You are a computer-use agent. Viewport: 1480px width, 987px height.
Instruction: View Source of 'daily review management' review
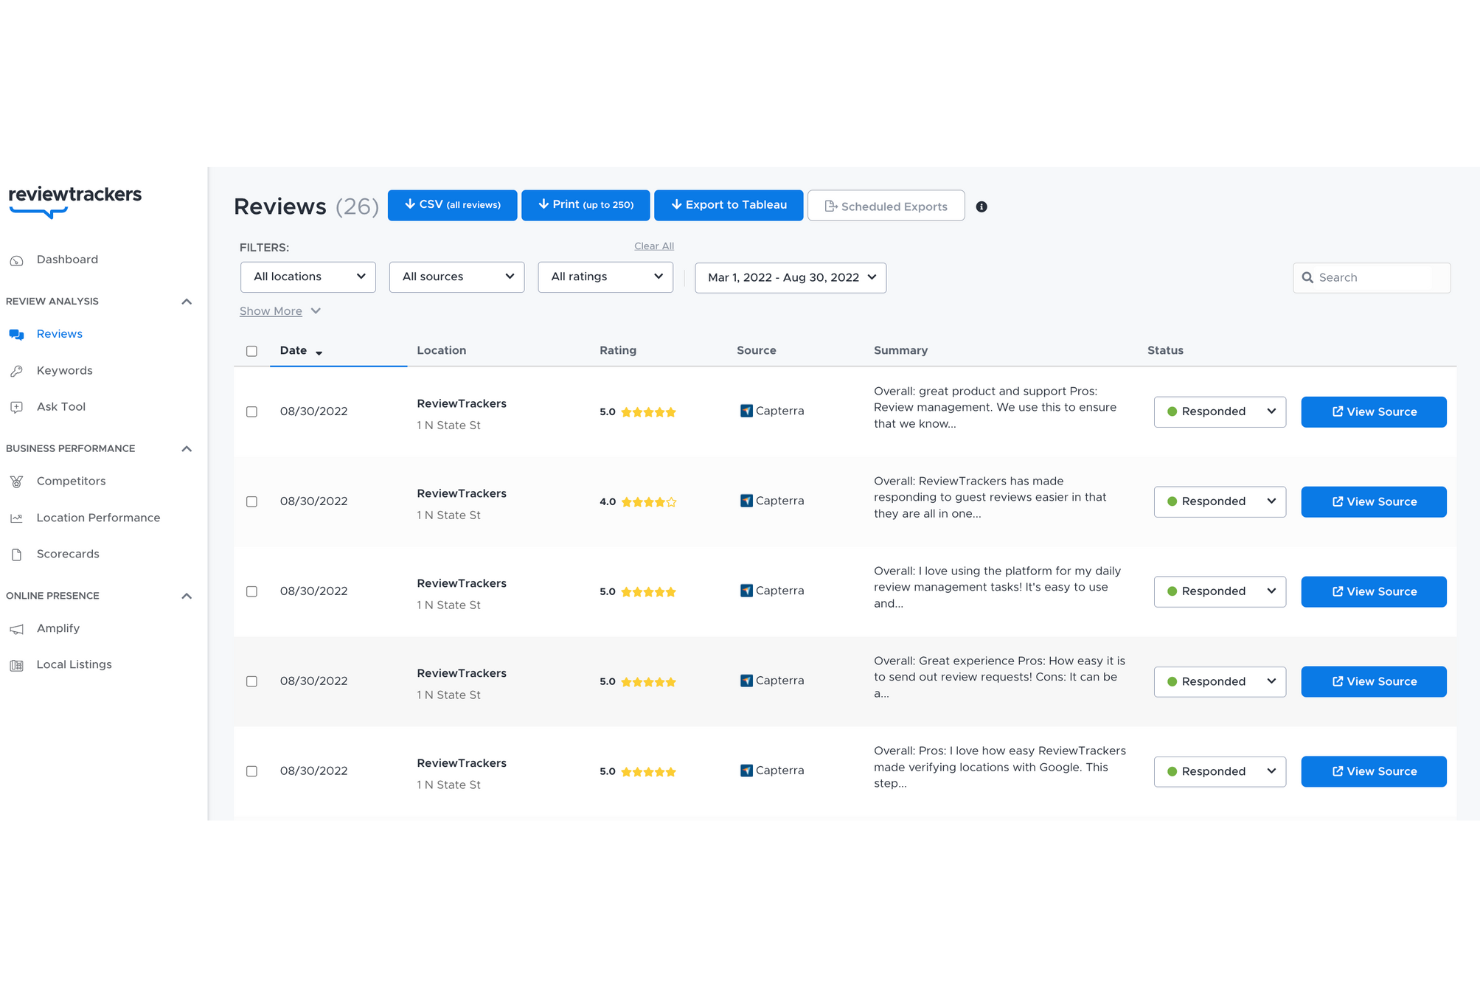point(1374,592)
